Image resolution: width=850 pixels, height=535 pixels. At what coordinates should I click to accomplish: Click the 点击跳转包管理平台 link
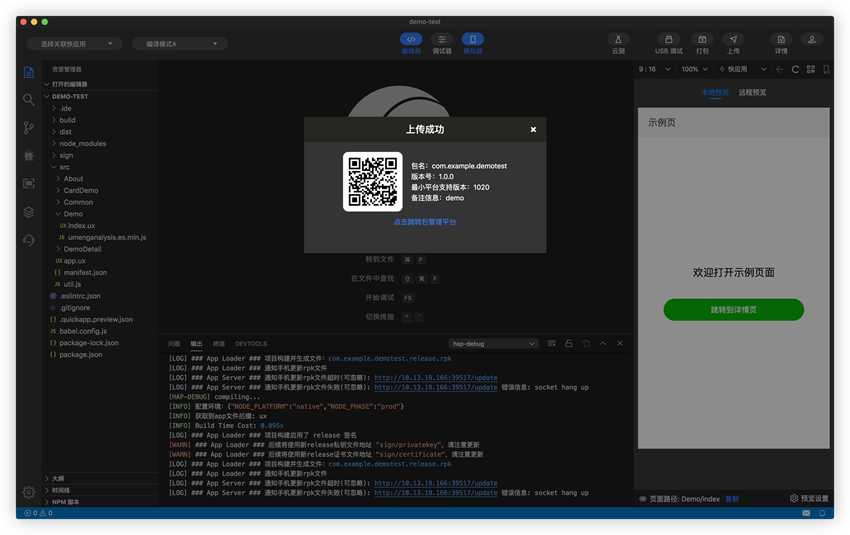point(425,222)
